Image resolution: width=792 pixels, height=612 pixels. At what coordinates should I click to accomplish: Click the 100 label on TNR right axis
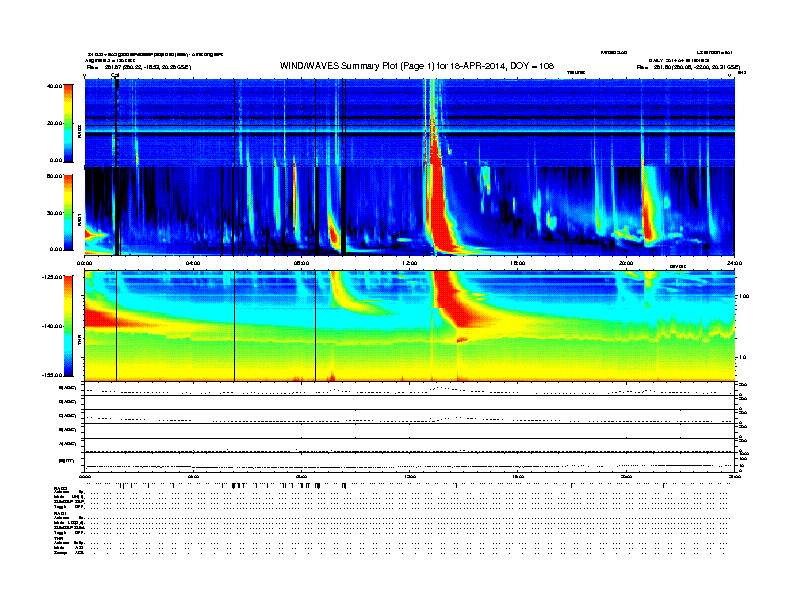click(744, 296)
